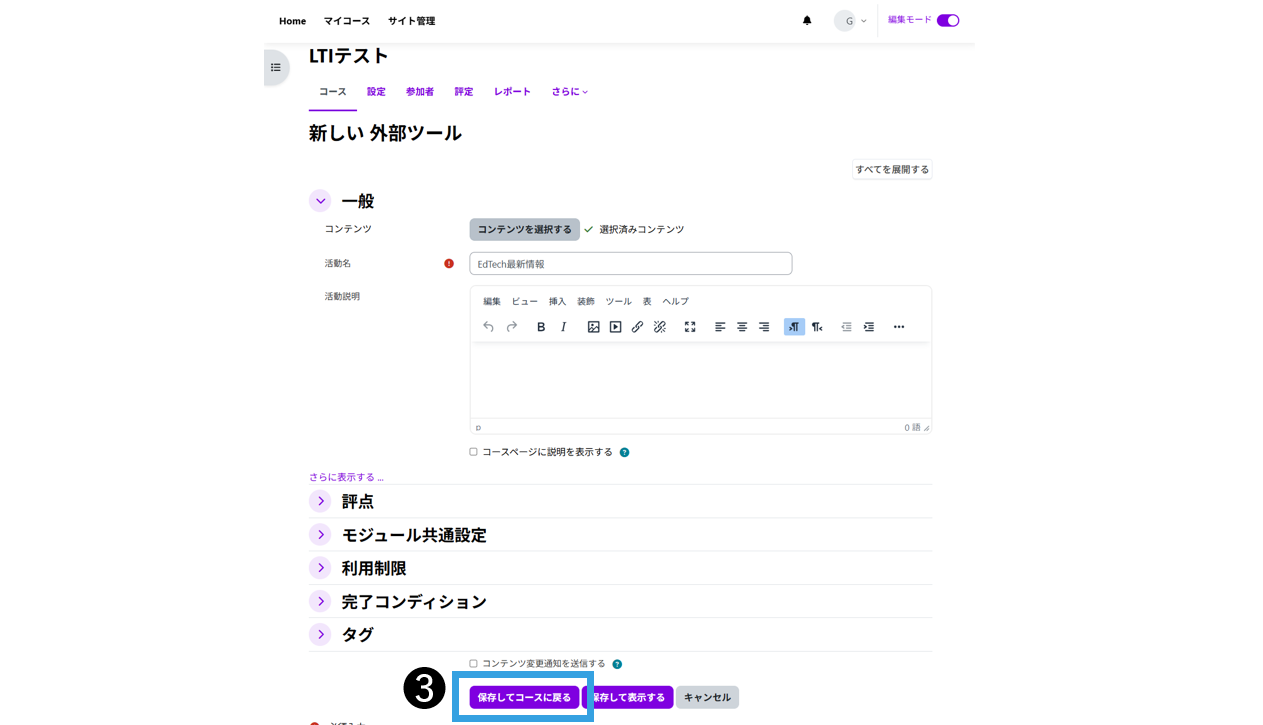Viewport: 1263px width, 725px height.
Task: Center align text in editor
Action: tap(742, 327)
